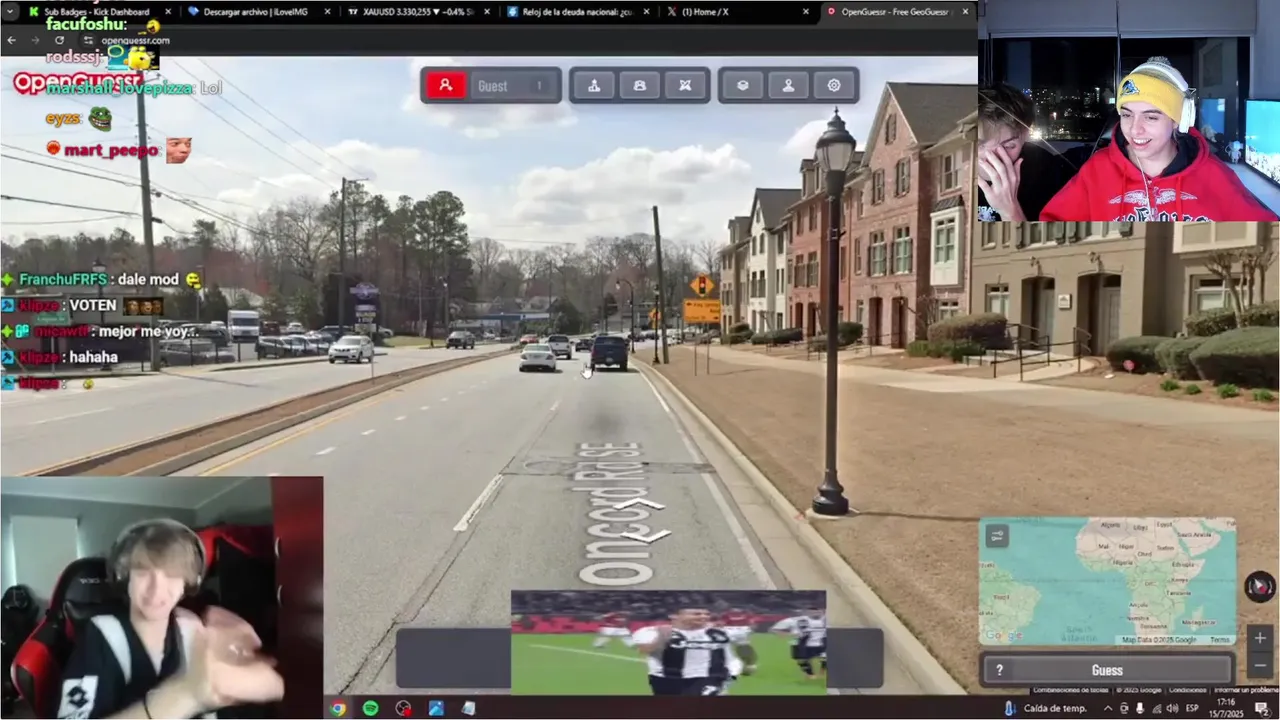The image size is (1280, 720).
Task: Open the notepad-like taskbar app
Action: click(x=469, y=708)
